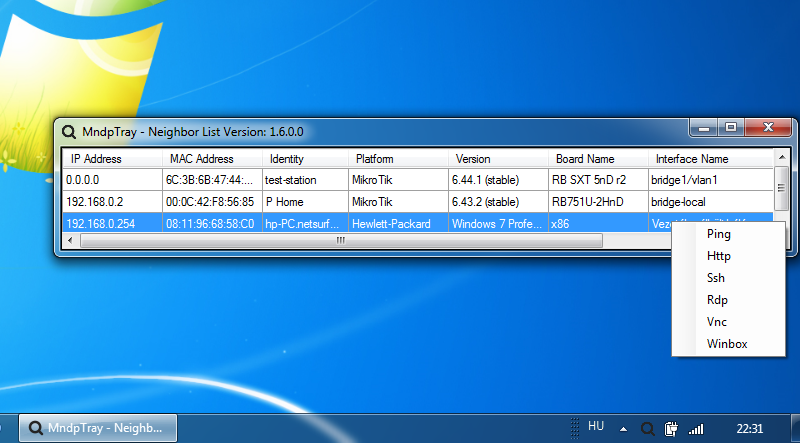The height and width of the screenshot is (443, 800).
Task: Click the Windows 7 Profe... version cell
Action: (x=498, y=224)
